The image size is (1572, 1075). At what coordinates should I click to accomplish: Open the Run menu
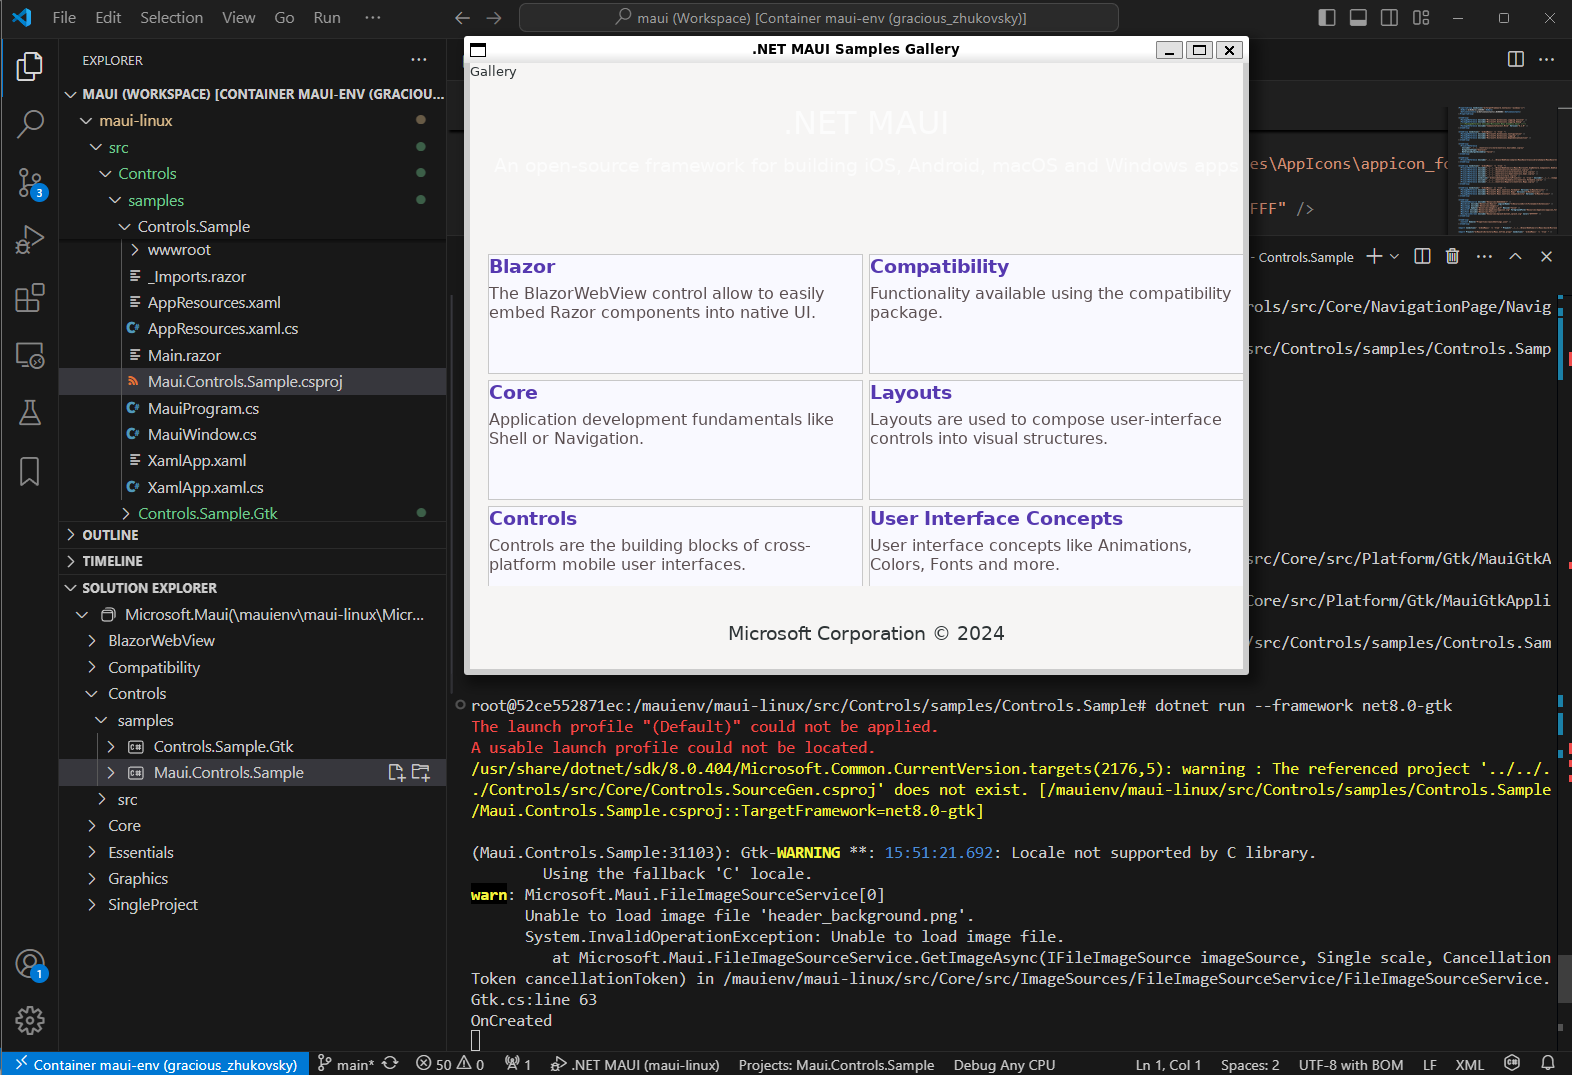click(327, 18)
